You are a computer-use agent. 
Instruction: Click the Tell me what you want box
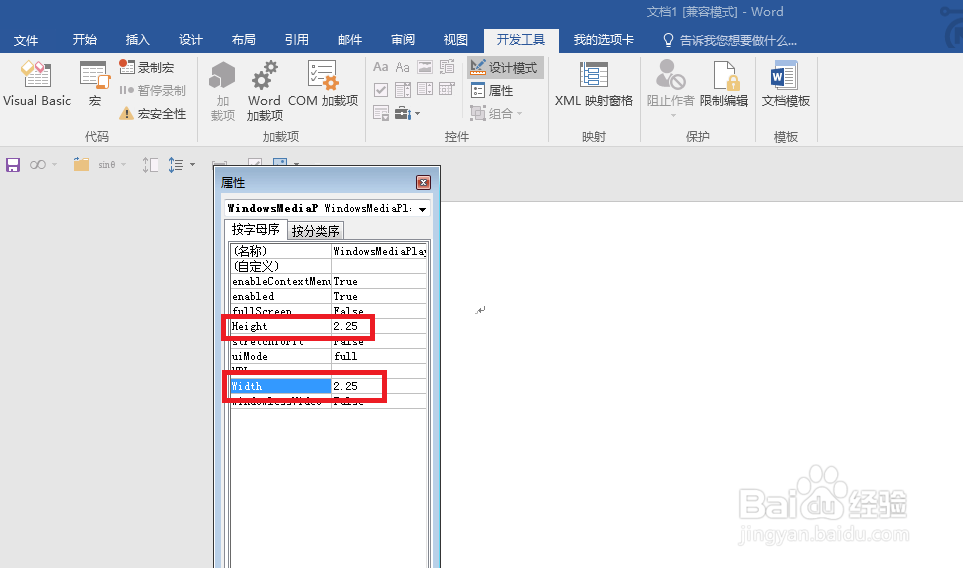coord(730,41)
